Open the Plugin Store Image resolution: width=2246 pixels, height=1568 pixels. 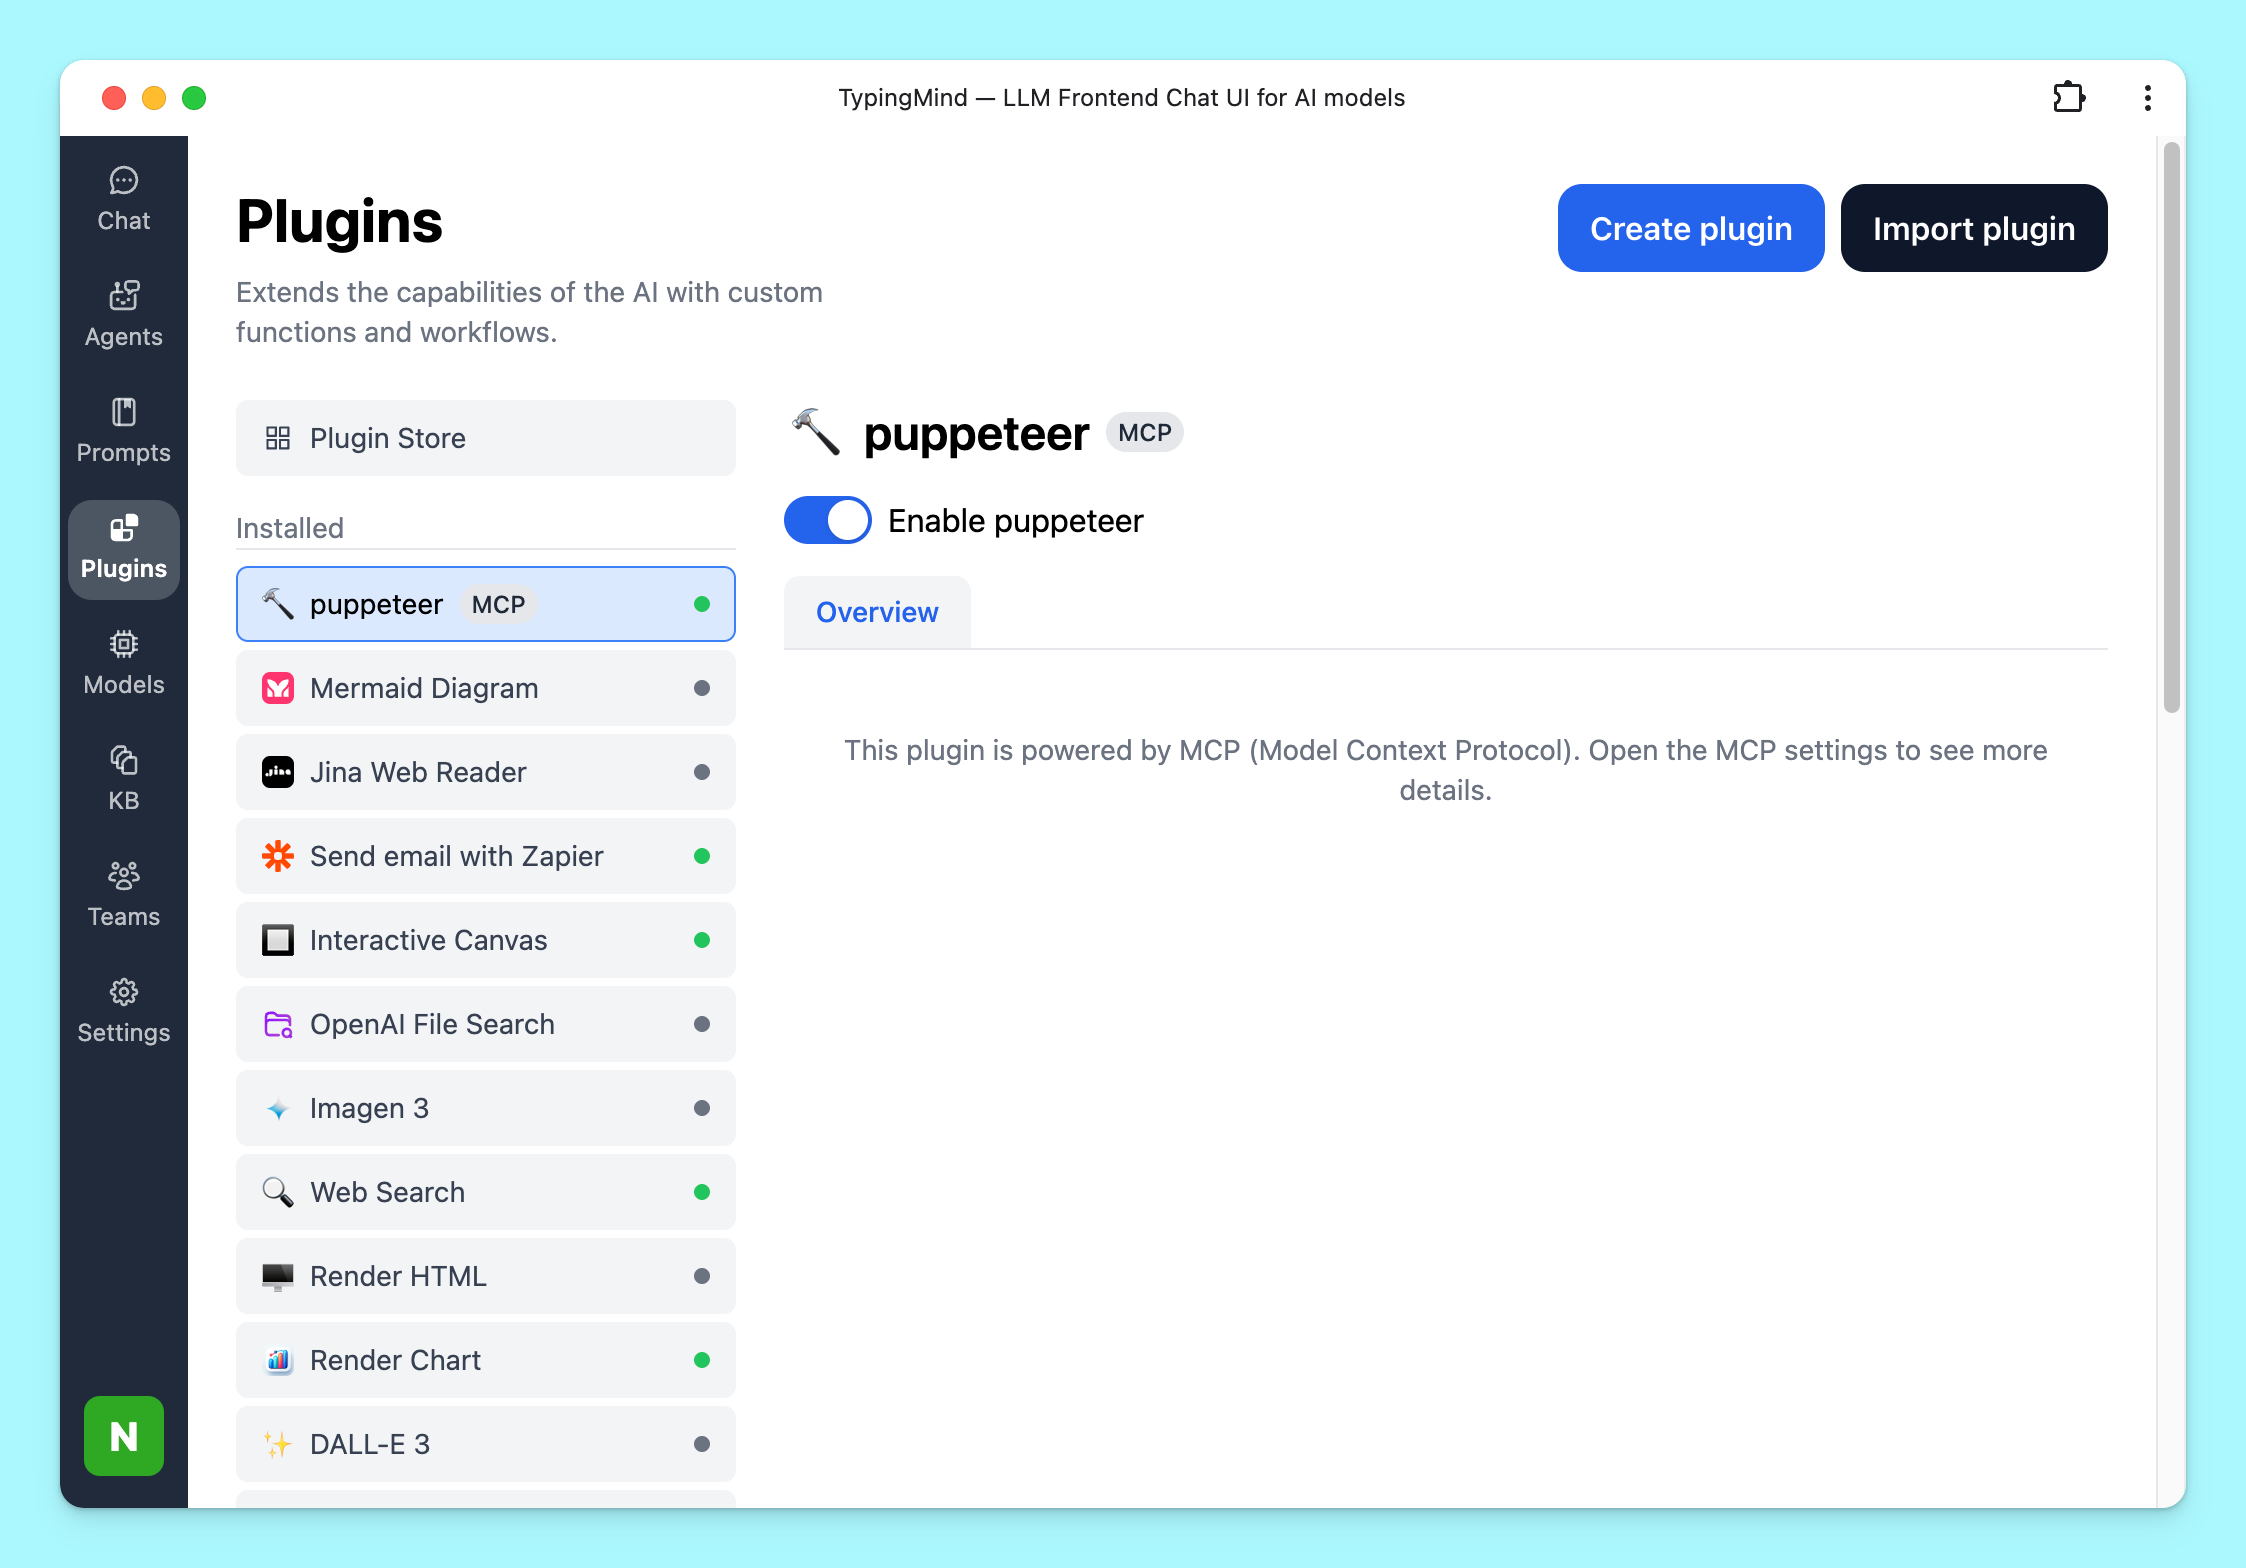point(486,438)
